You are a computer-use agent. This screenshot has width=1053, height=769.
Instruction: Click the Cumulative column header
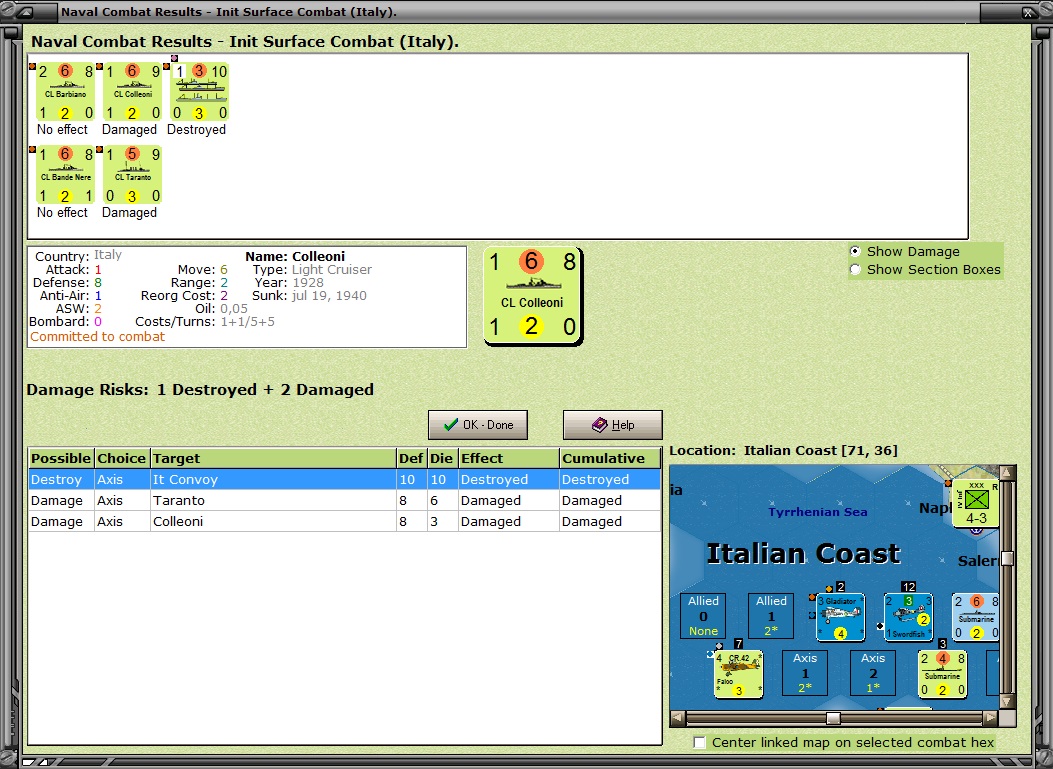610,458
